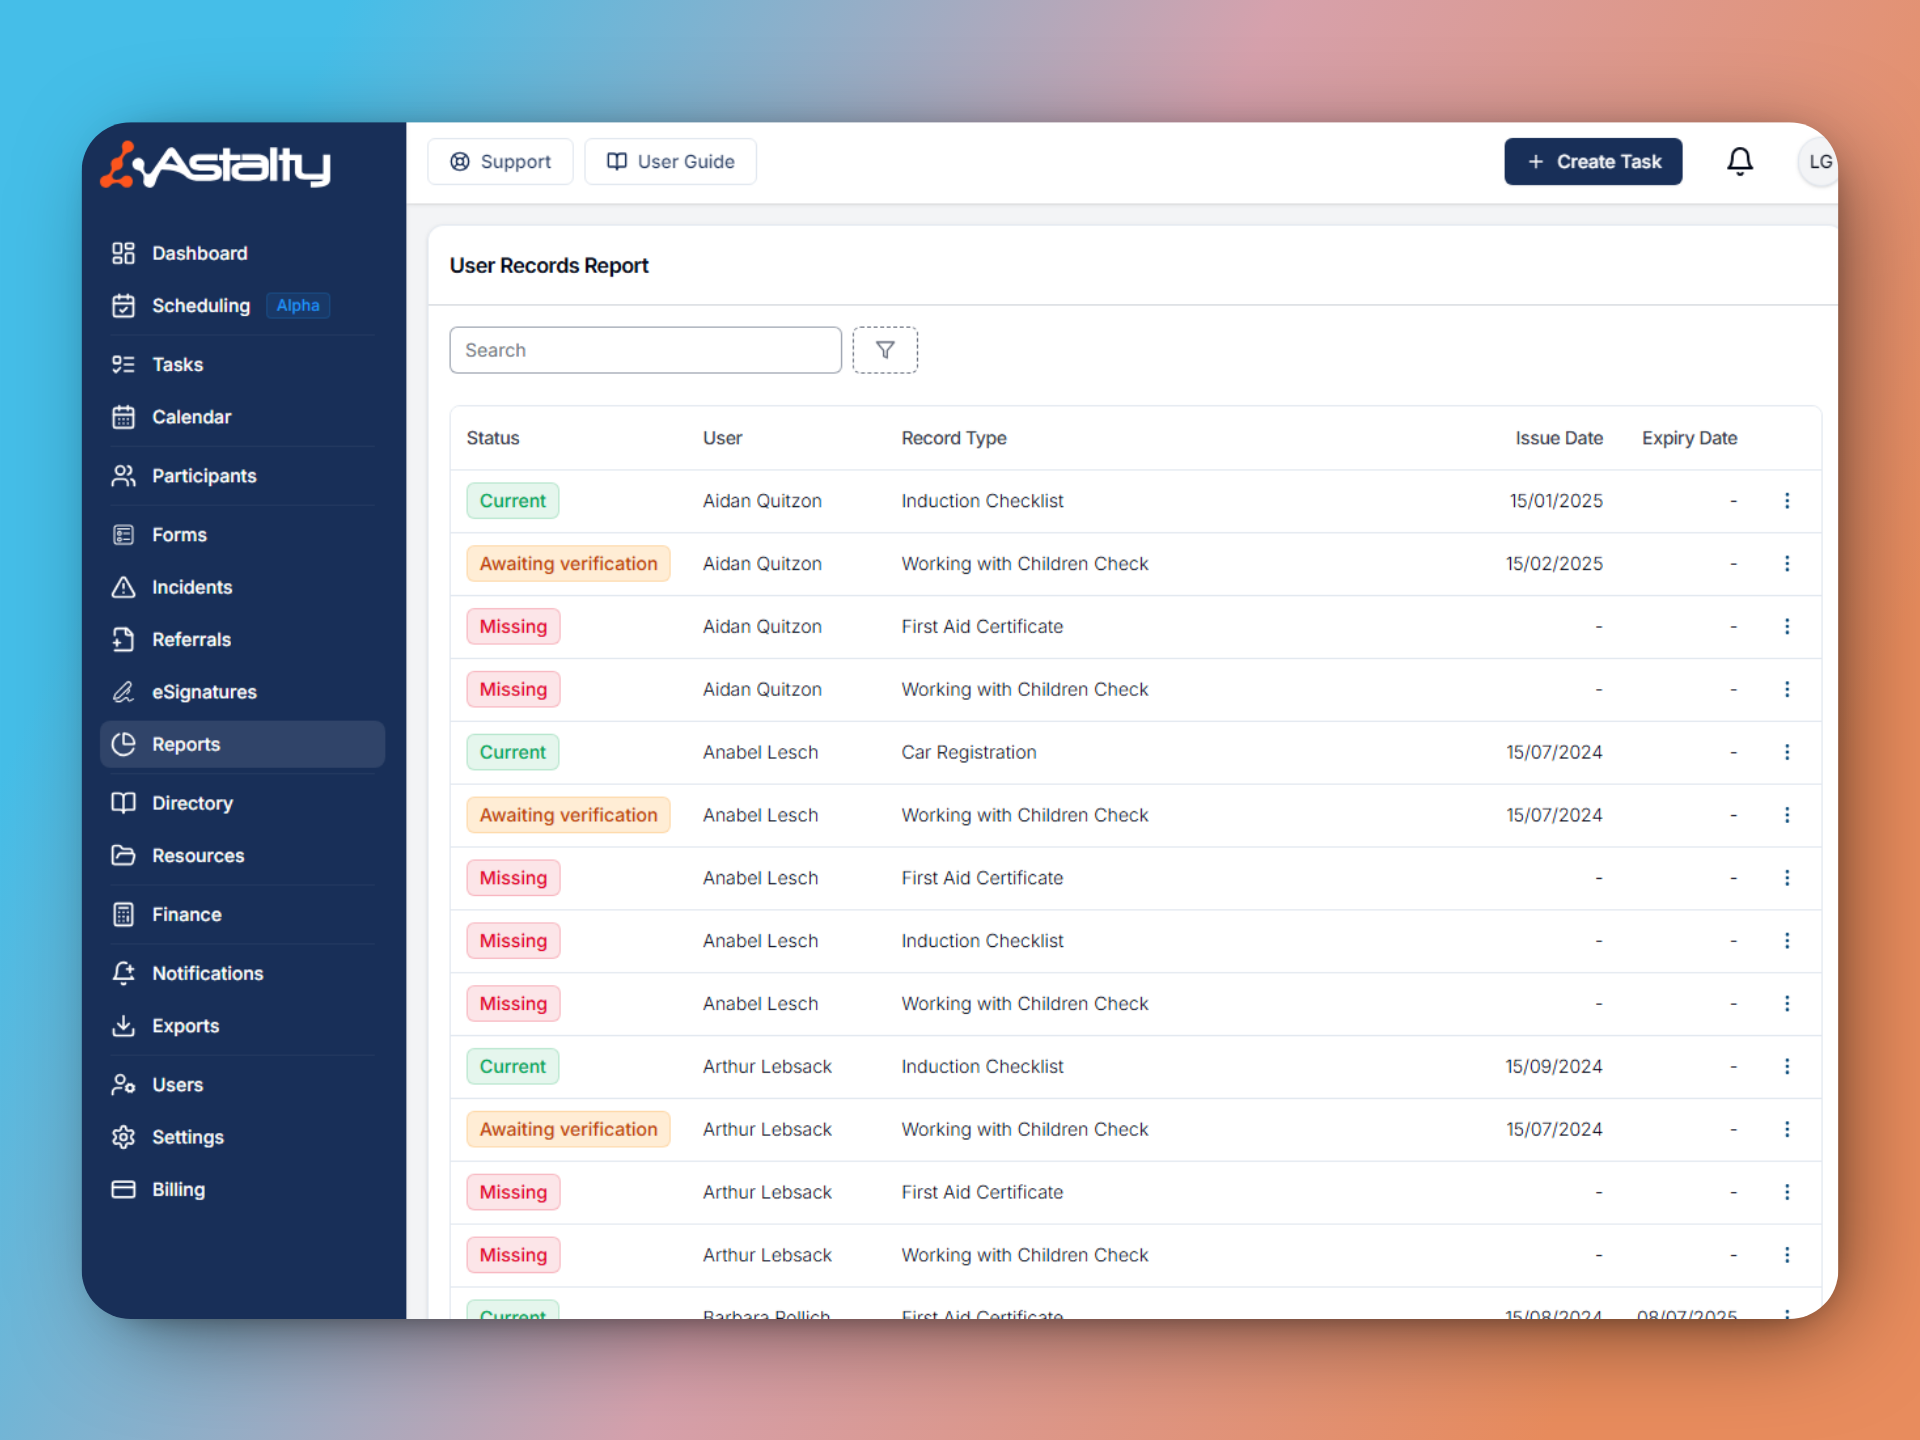This screenshot has width=1920, height=1440.
Task: Click the Astalty logo
Action: point(216,166)
